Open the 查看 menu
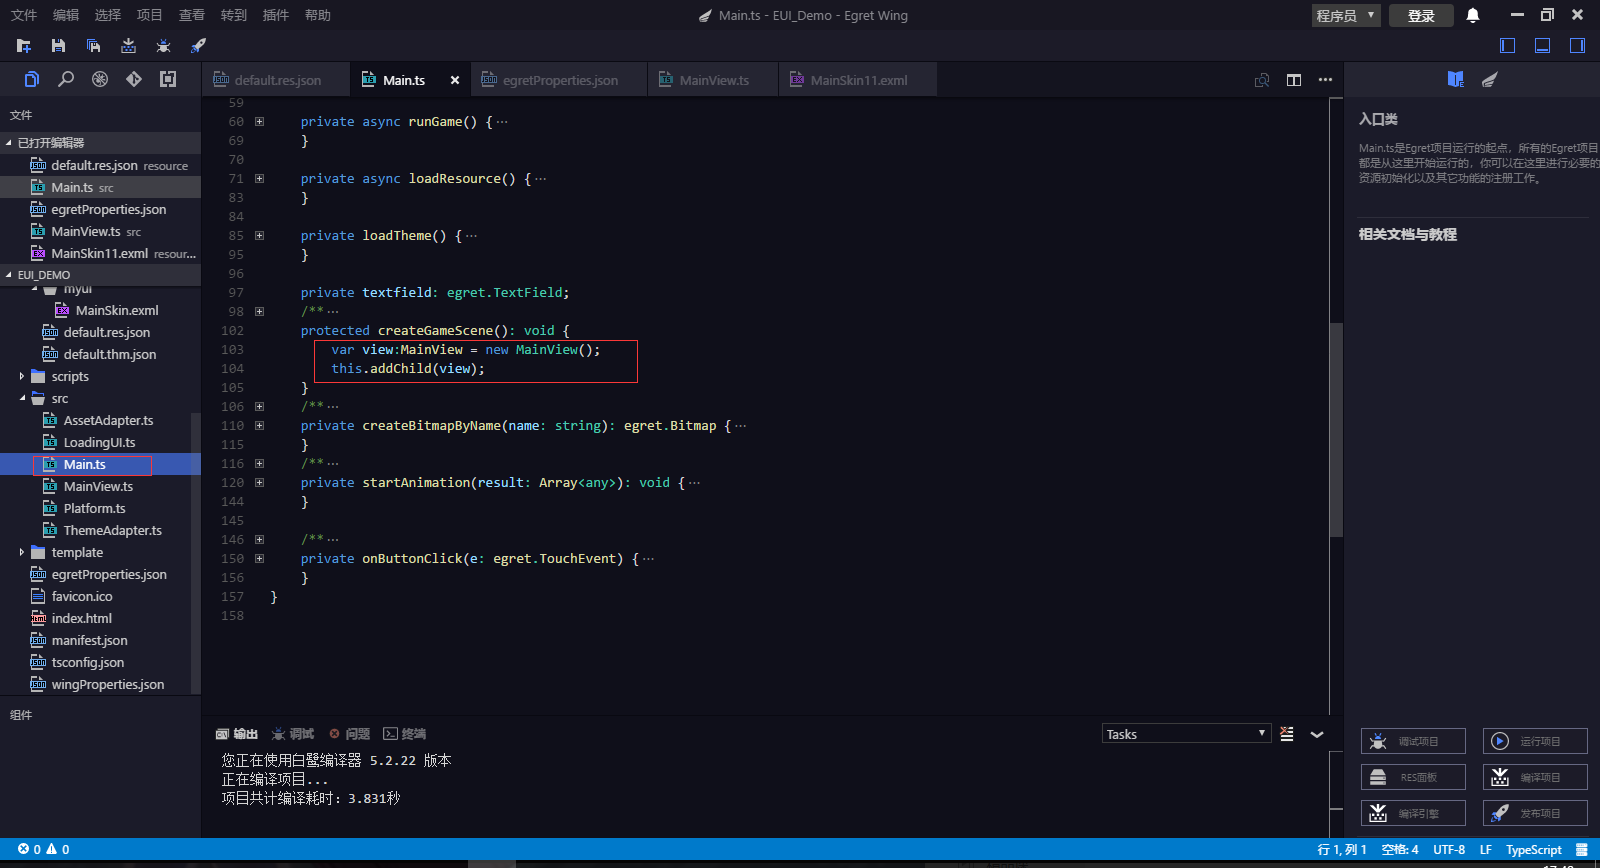This screenshot has width=1600, height=868. point(192,15)
